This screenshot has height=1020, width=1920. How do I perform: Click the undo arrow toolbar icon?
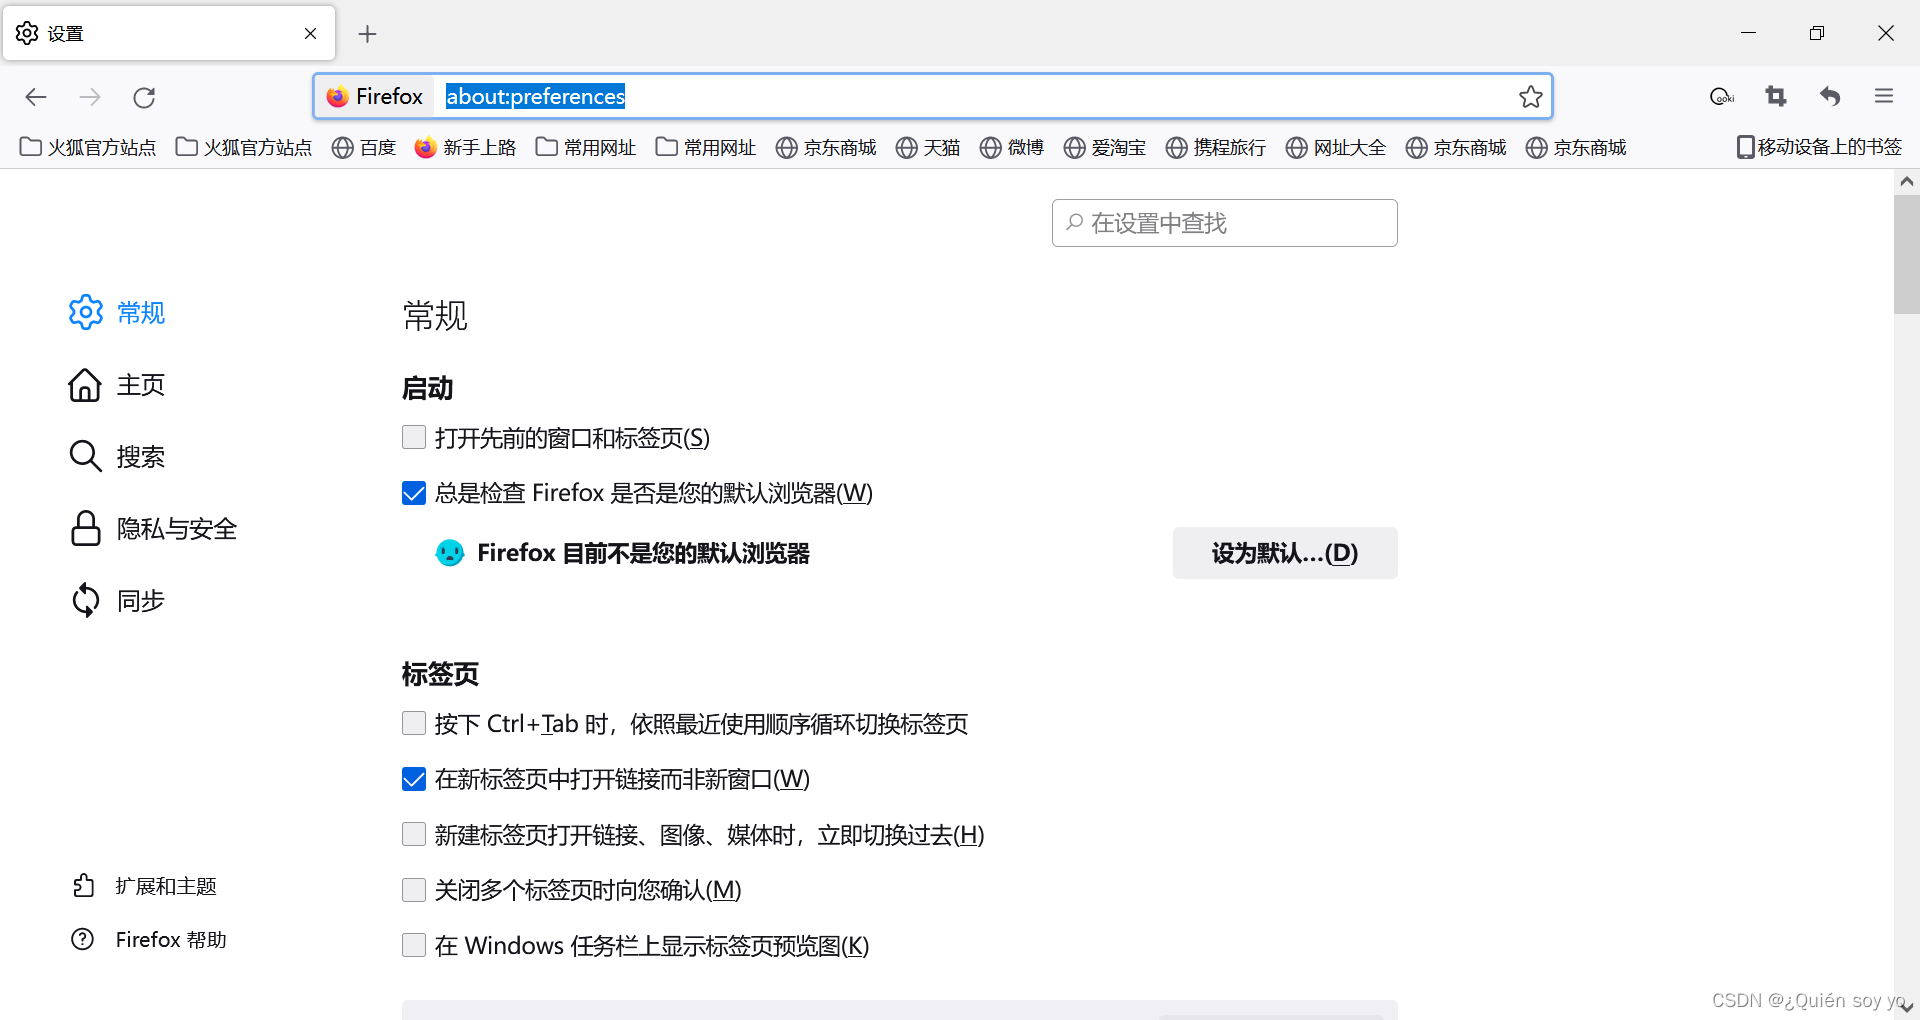coord(1830,96)
